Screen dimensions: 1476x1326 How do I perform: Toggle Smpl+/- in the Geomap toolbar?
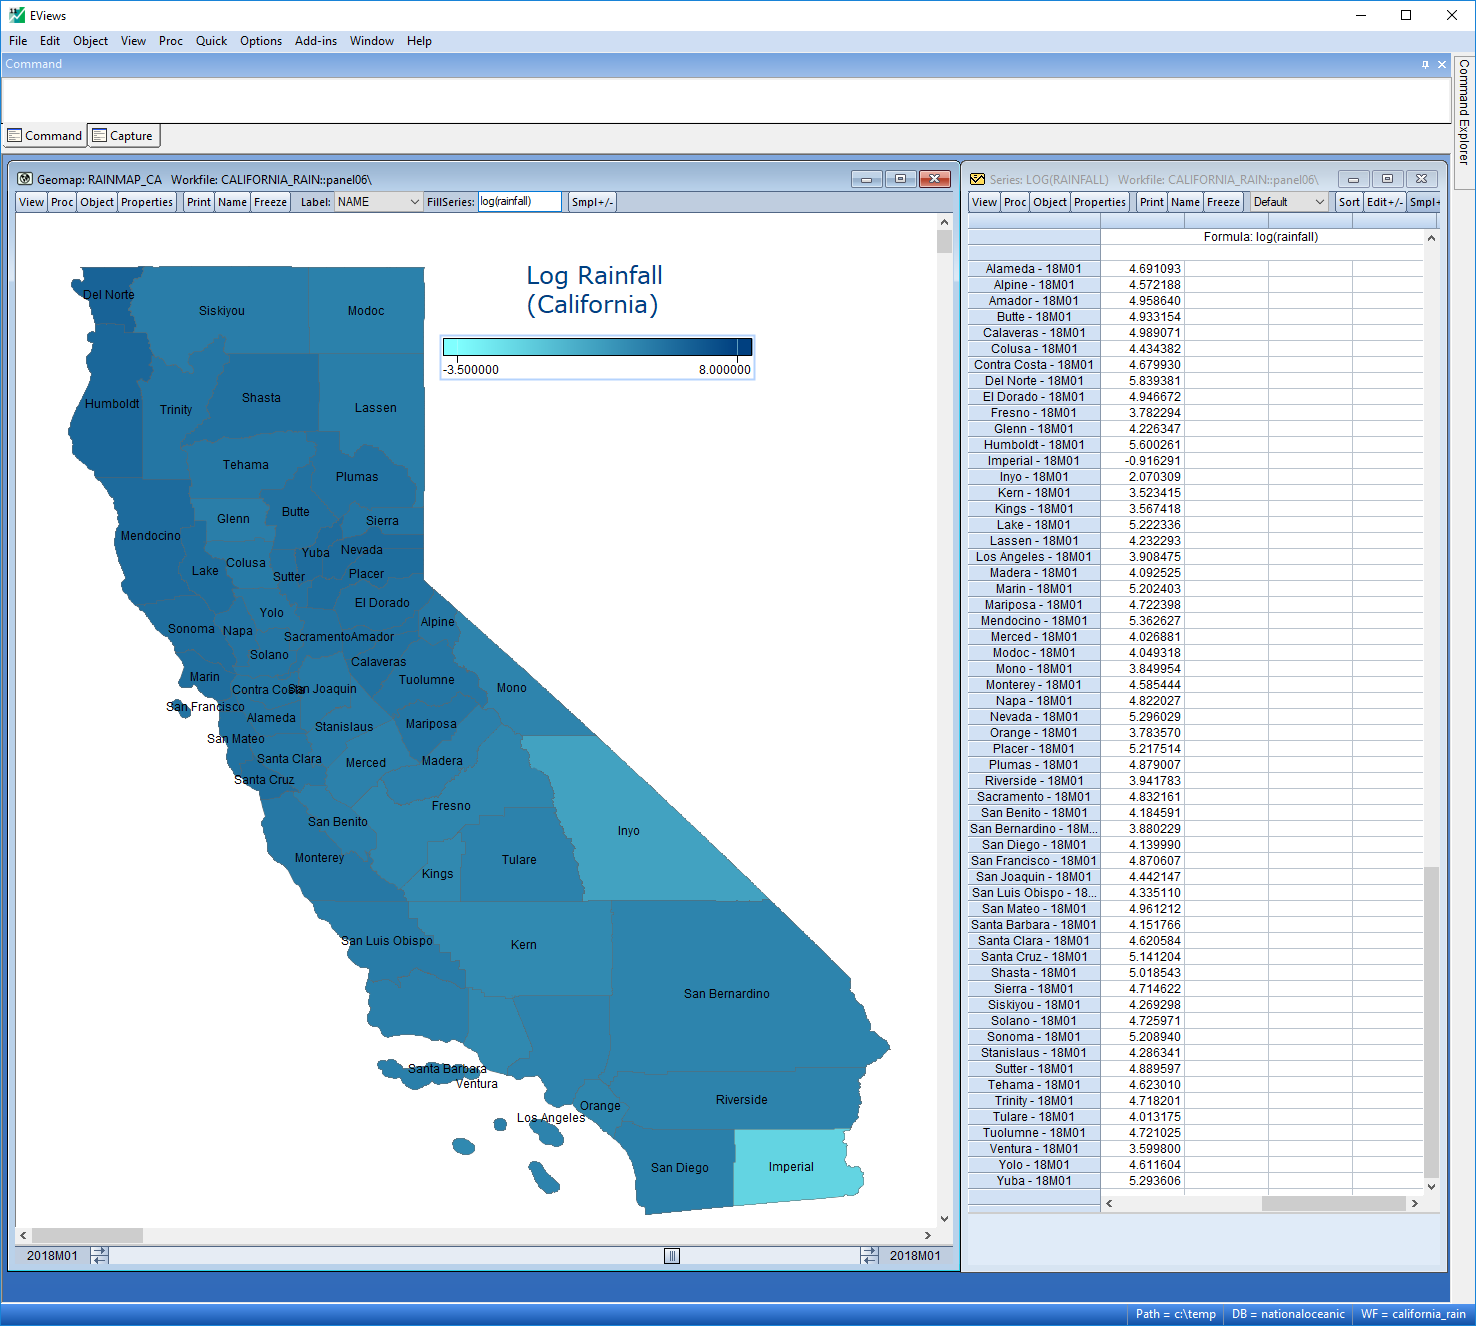point(592,202)
